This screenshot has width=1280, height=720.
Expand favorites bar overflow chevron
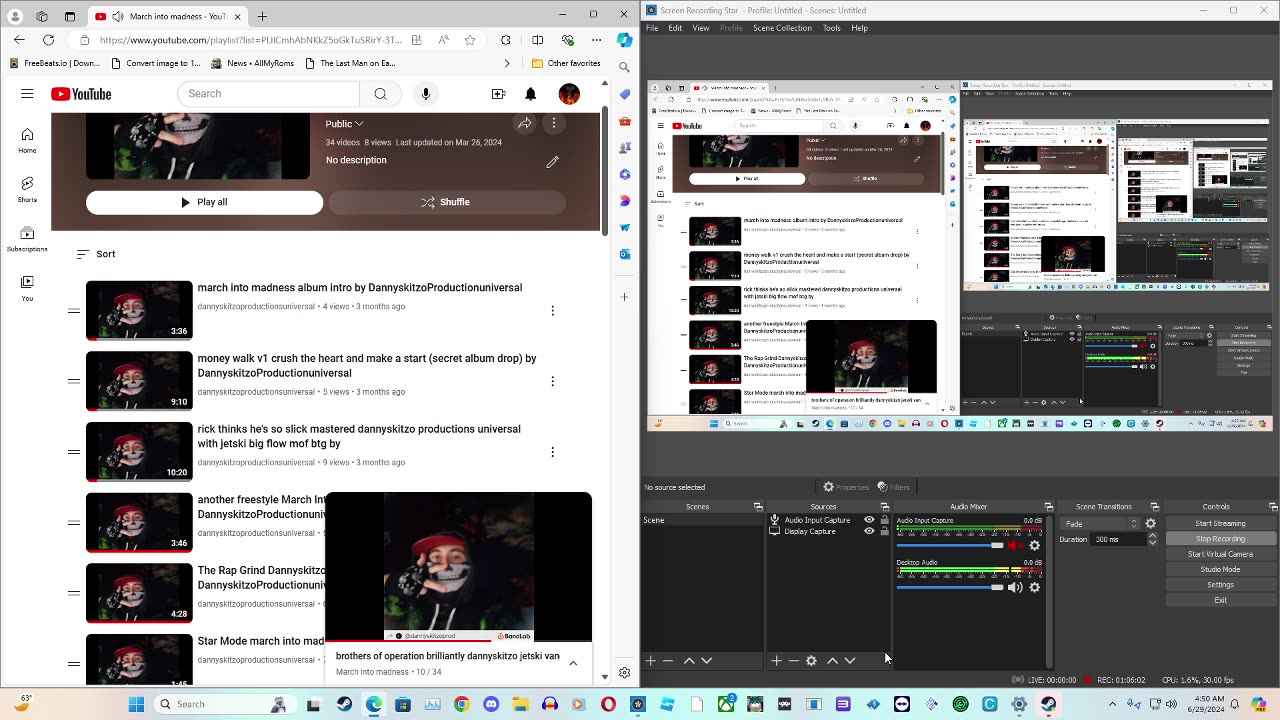[507, 63]
